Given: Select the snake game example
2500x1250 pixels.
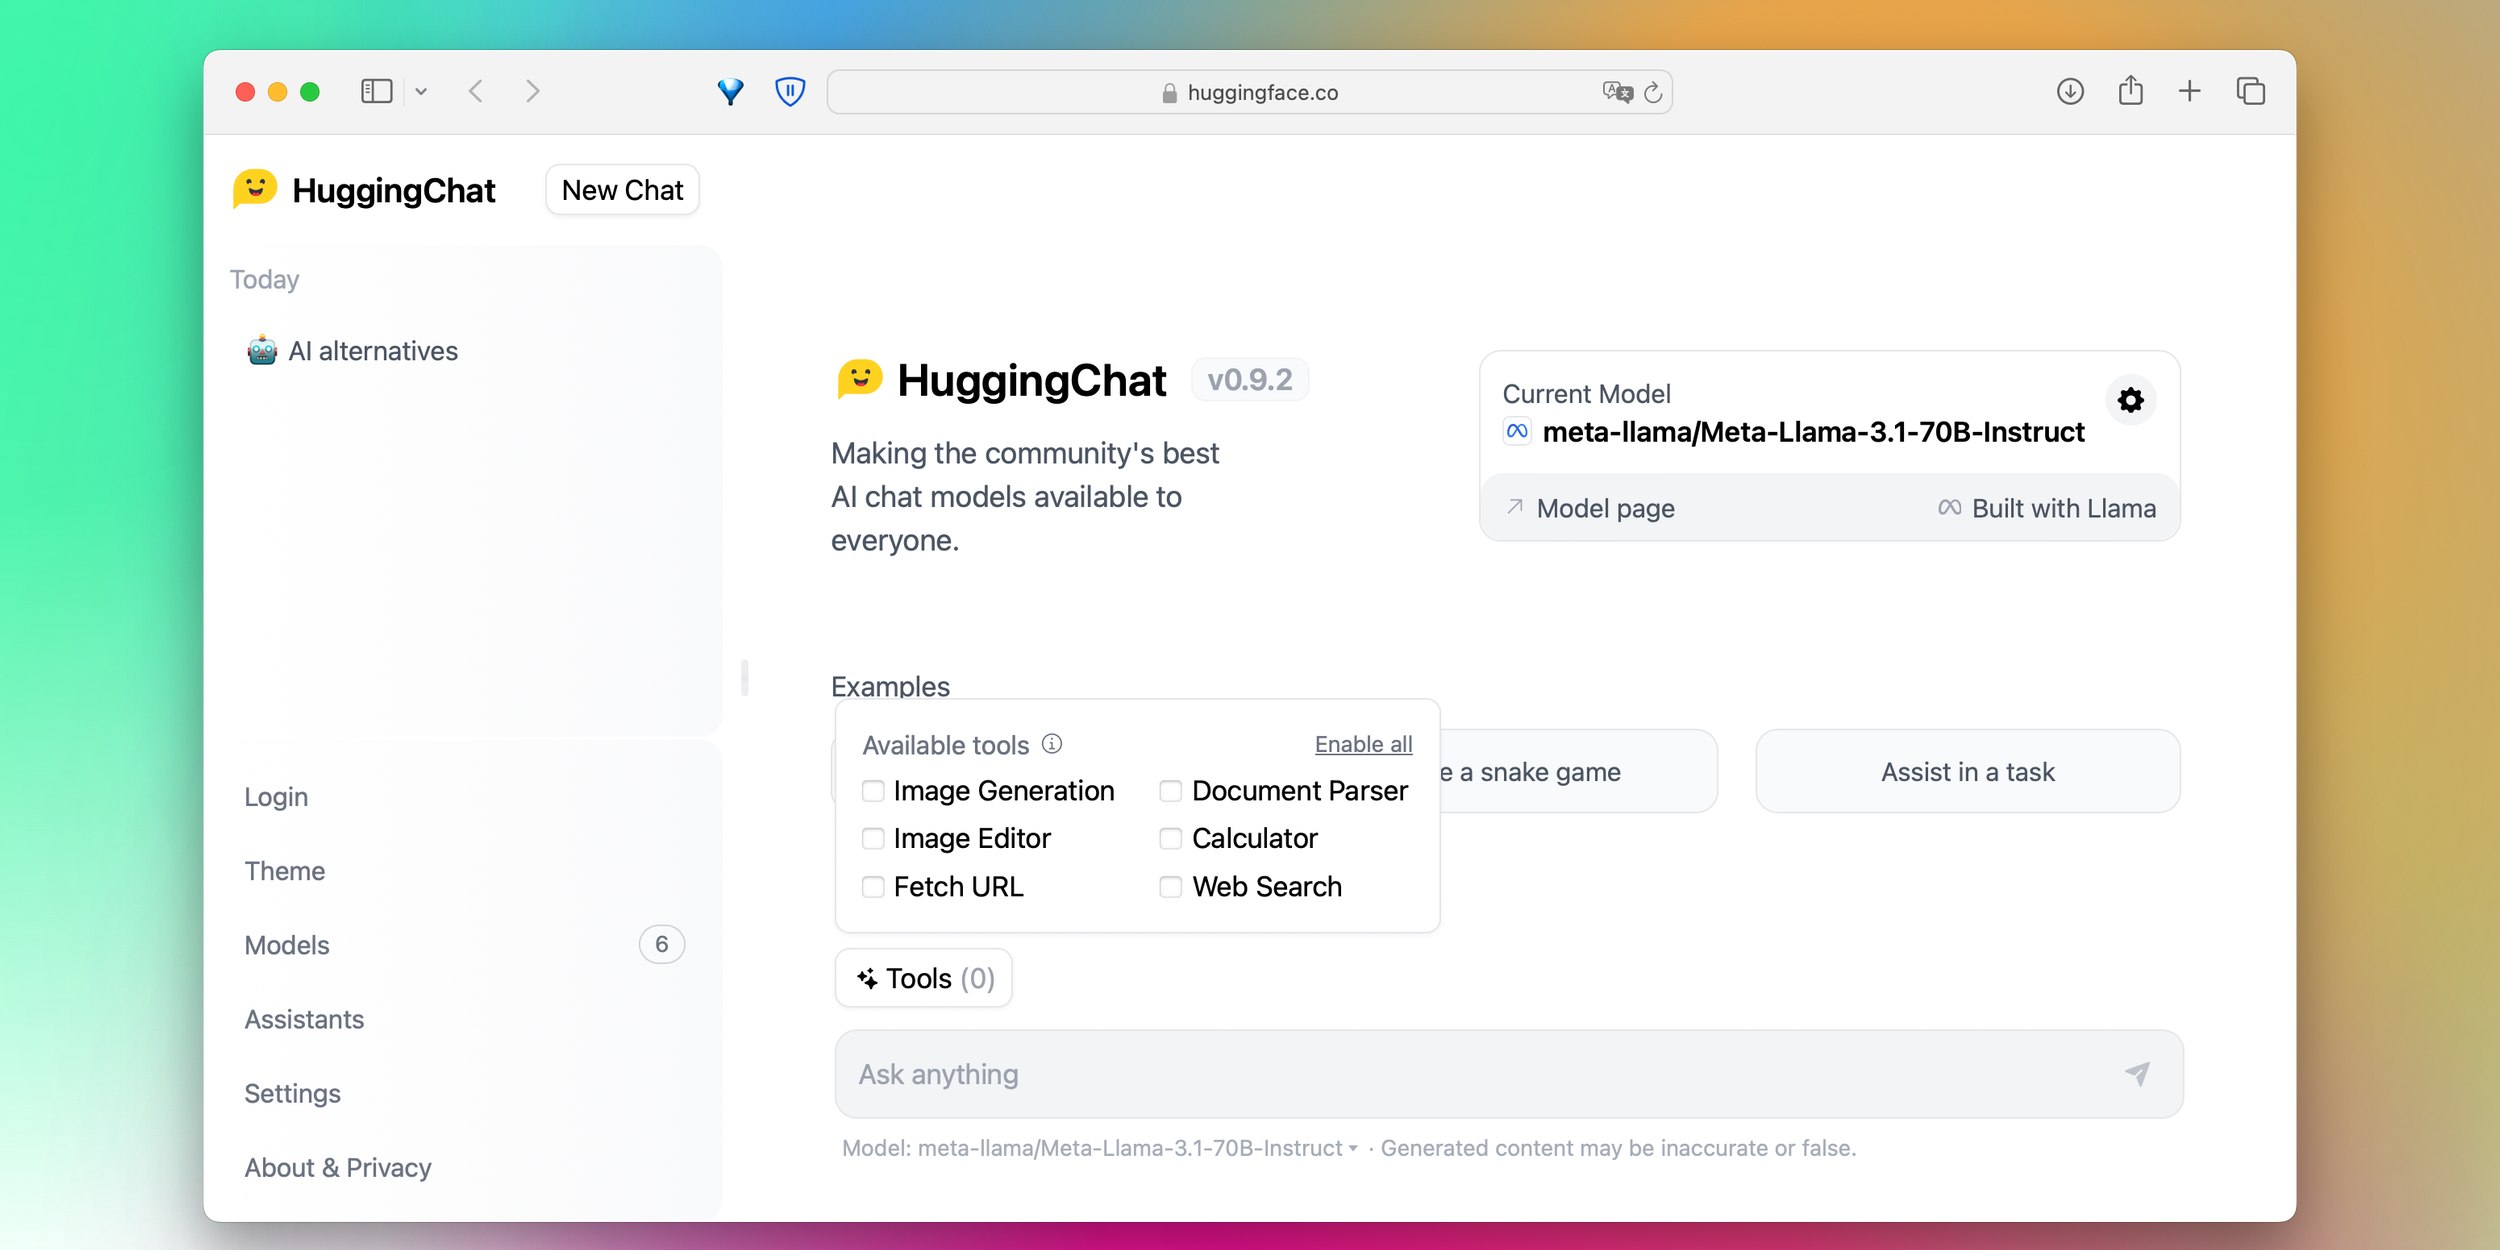Looking at the screenshot, I should (1578, 771).
